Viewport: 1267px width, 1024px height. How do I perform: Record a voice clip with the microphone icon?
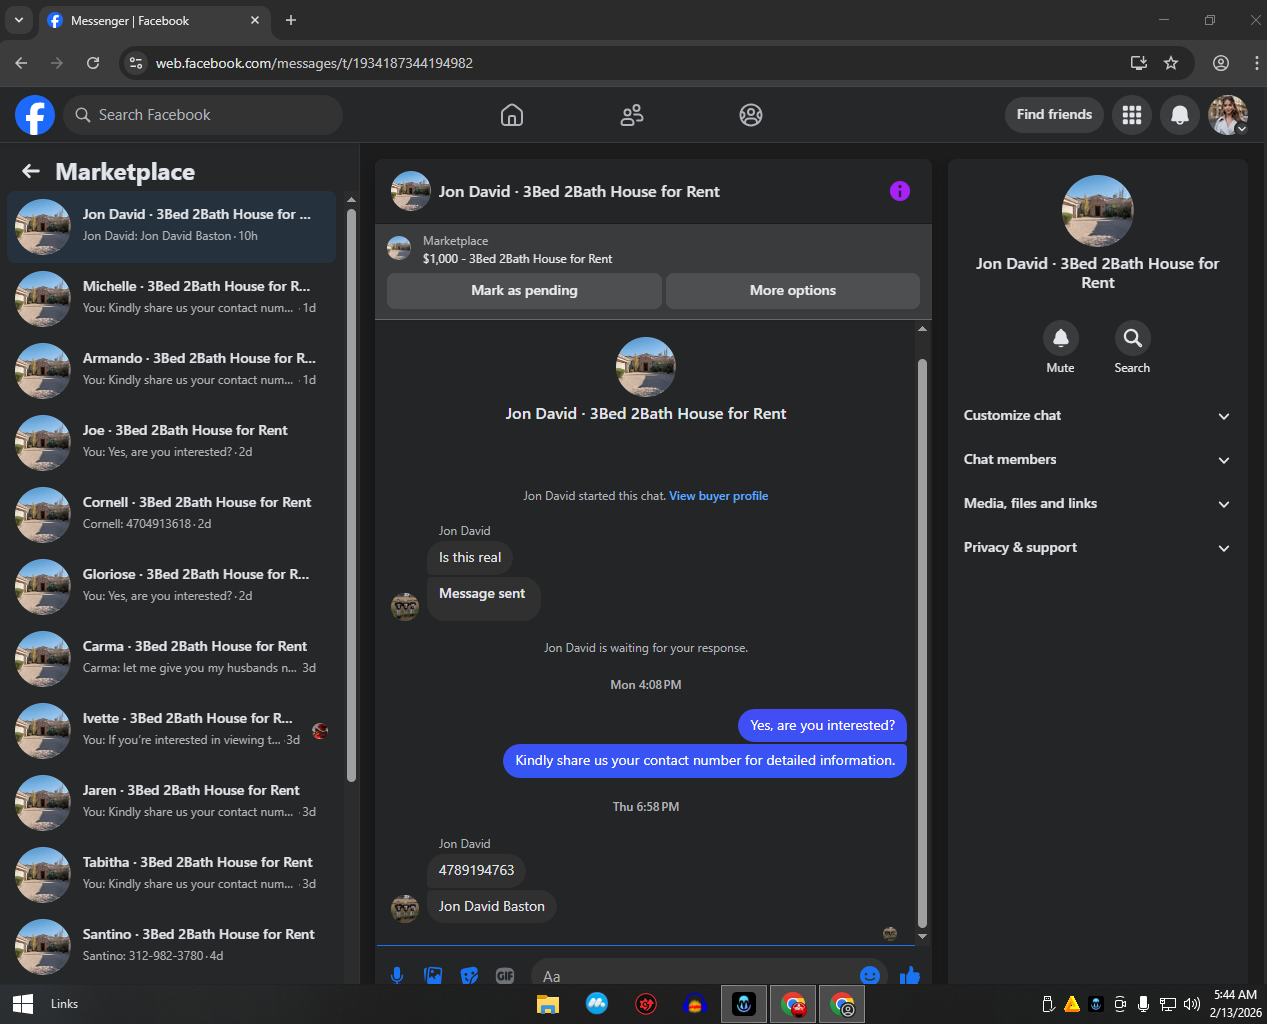(x=397, y=975)
